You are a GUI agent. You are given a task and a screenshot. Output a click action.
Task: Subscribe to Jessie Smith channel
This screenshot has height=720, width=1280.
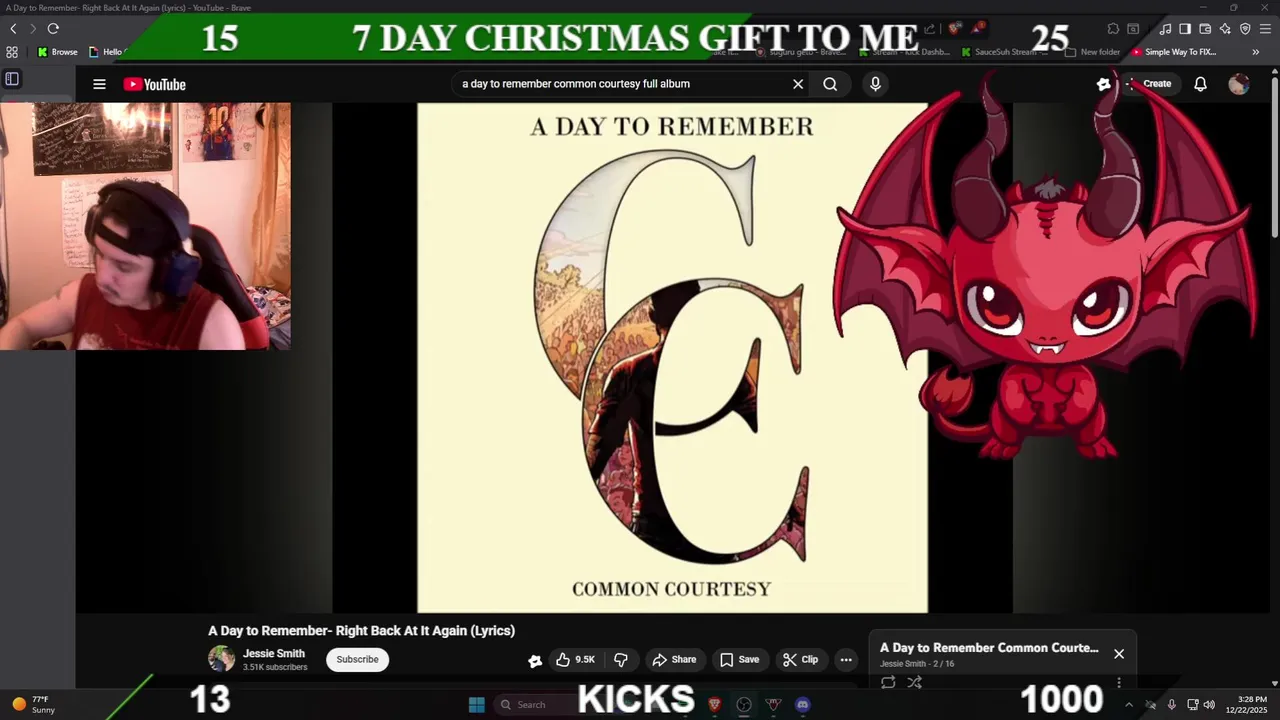coord(357,659)
